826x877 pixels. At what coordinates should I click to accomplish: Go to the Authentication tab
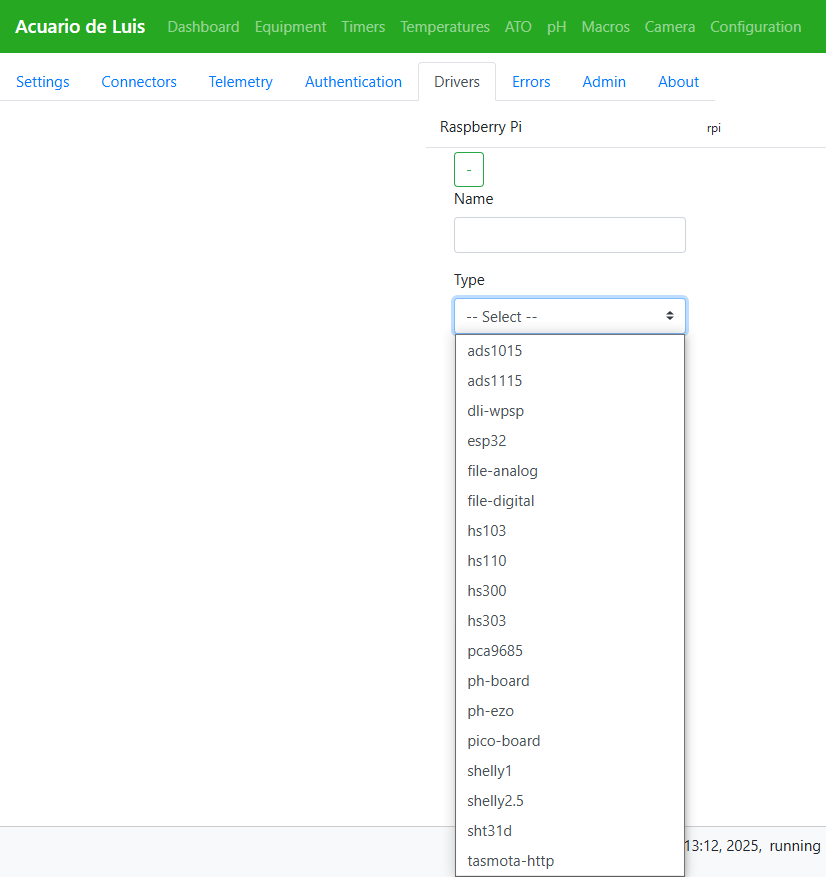tap(353, 82)
